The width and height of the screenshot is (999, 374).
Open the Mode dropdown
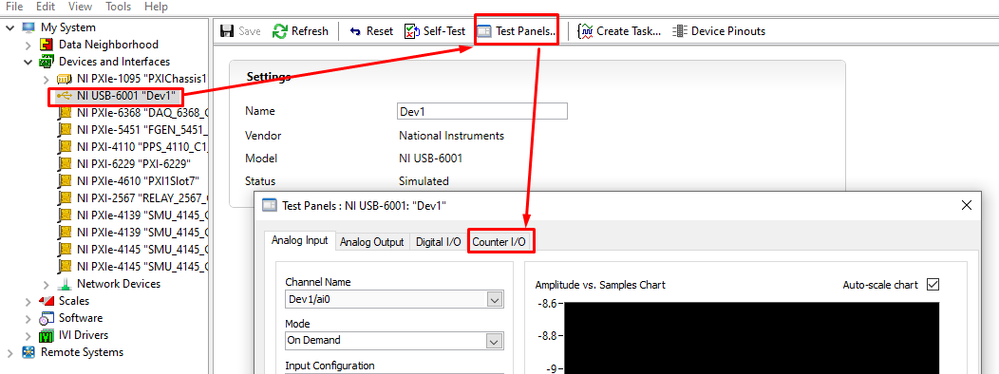click(494, 341)
